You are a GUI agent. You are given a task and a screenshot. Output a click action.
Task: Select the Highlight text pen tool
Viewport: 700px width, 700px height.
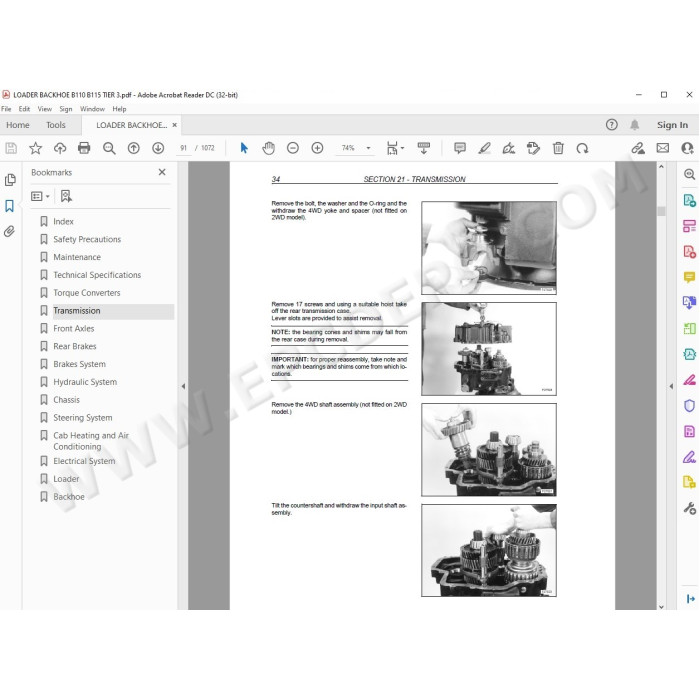pyautogui.click(x=484, y=148)
